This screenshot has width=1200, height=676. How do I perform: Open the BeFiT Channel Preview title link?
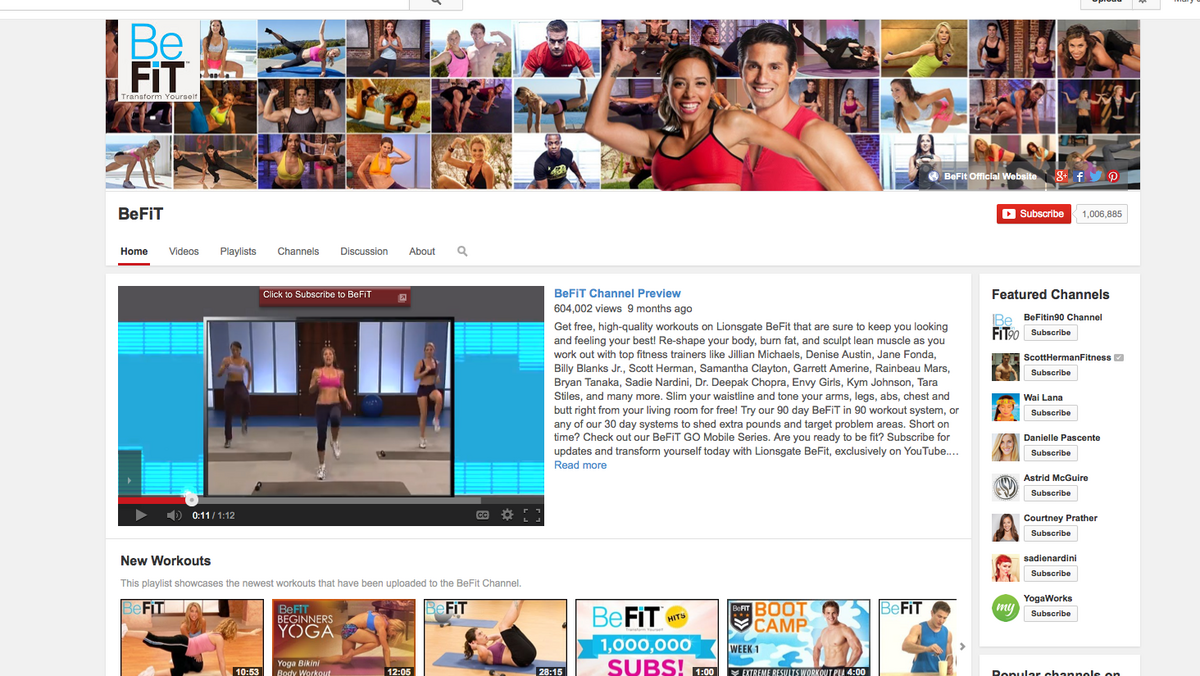tap(617, 294)
